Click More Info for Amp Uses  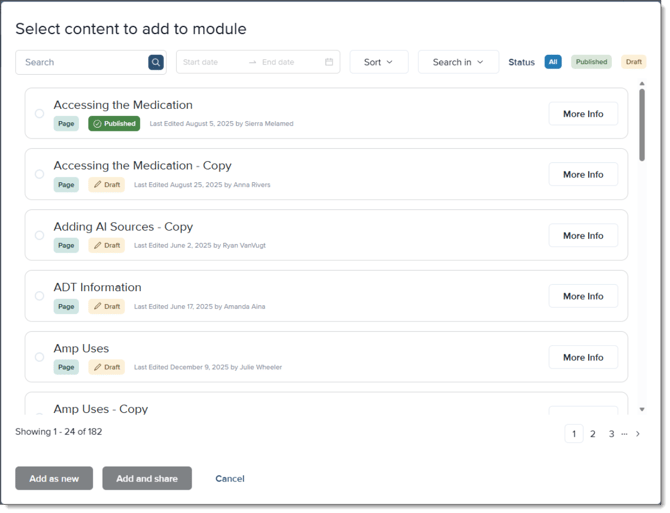(583, 357)
